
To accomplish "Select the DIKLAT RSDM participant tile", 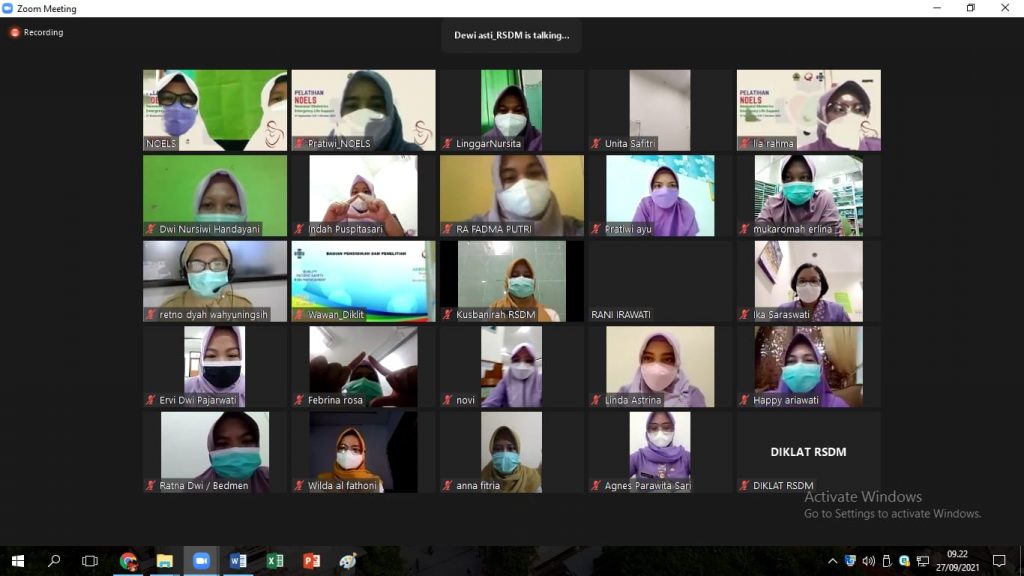I will (808, 452).
